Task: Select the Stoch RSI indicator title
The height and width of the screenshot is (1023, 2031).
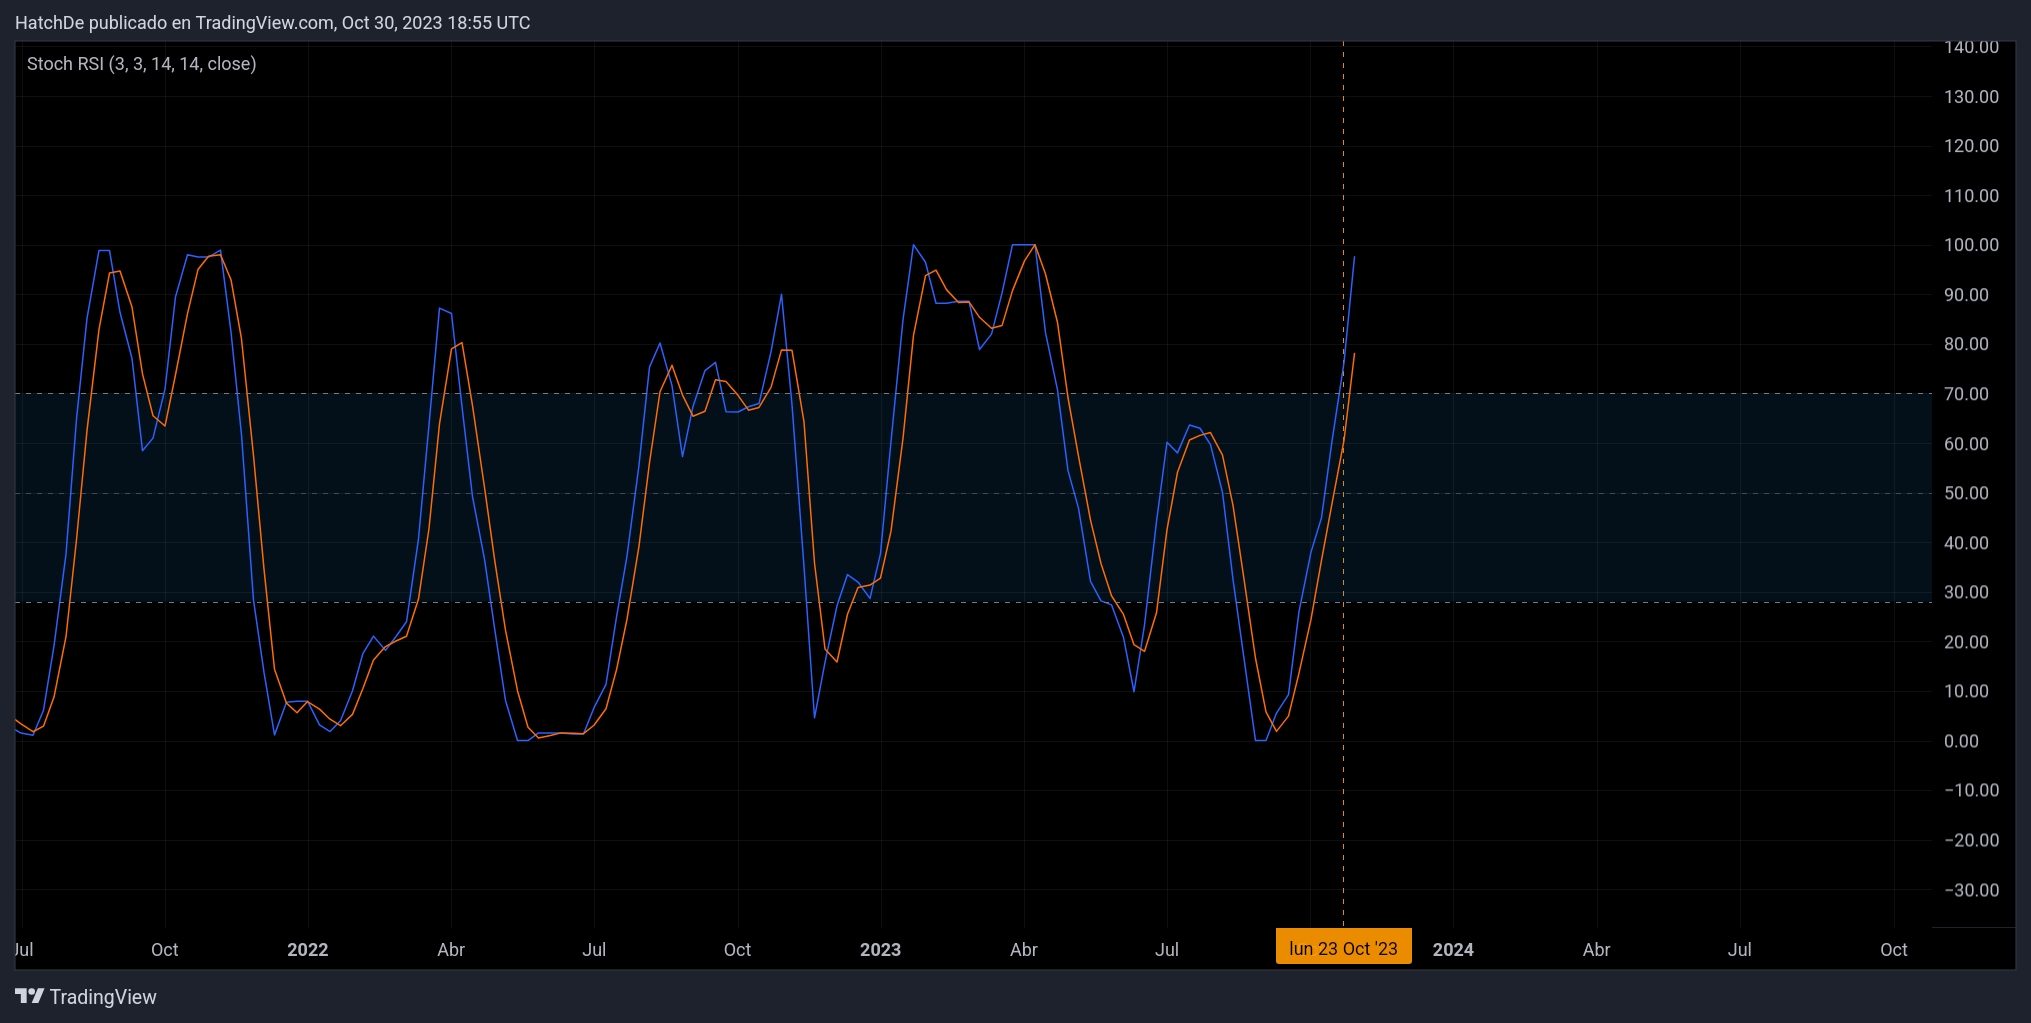Action: (x=141, y=64)
